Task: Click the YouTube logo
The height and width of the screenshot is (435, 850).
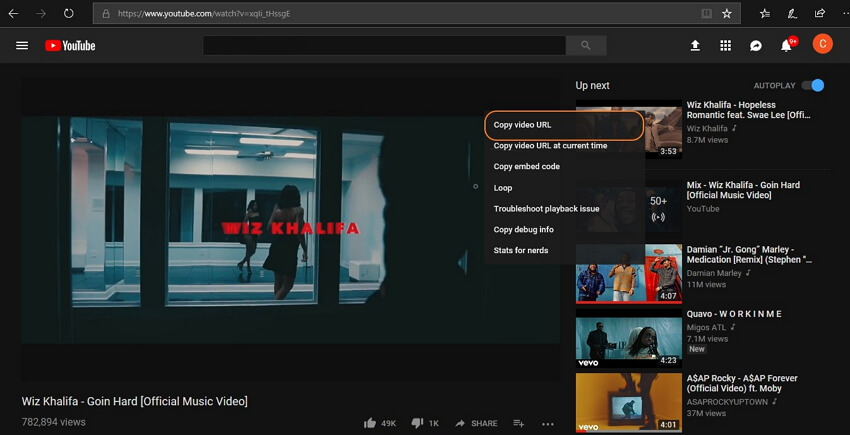Action: click(70, 46)
